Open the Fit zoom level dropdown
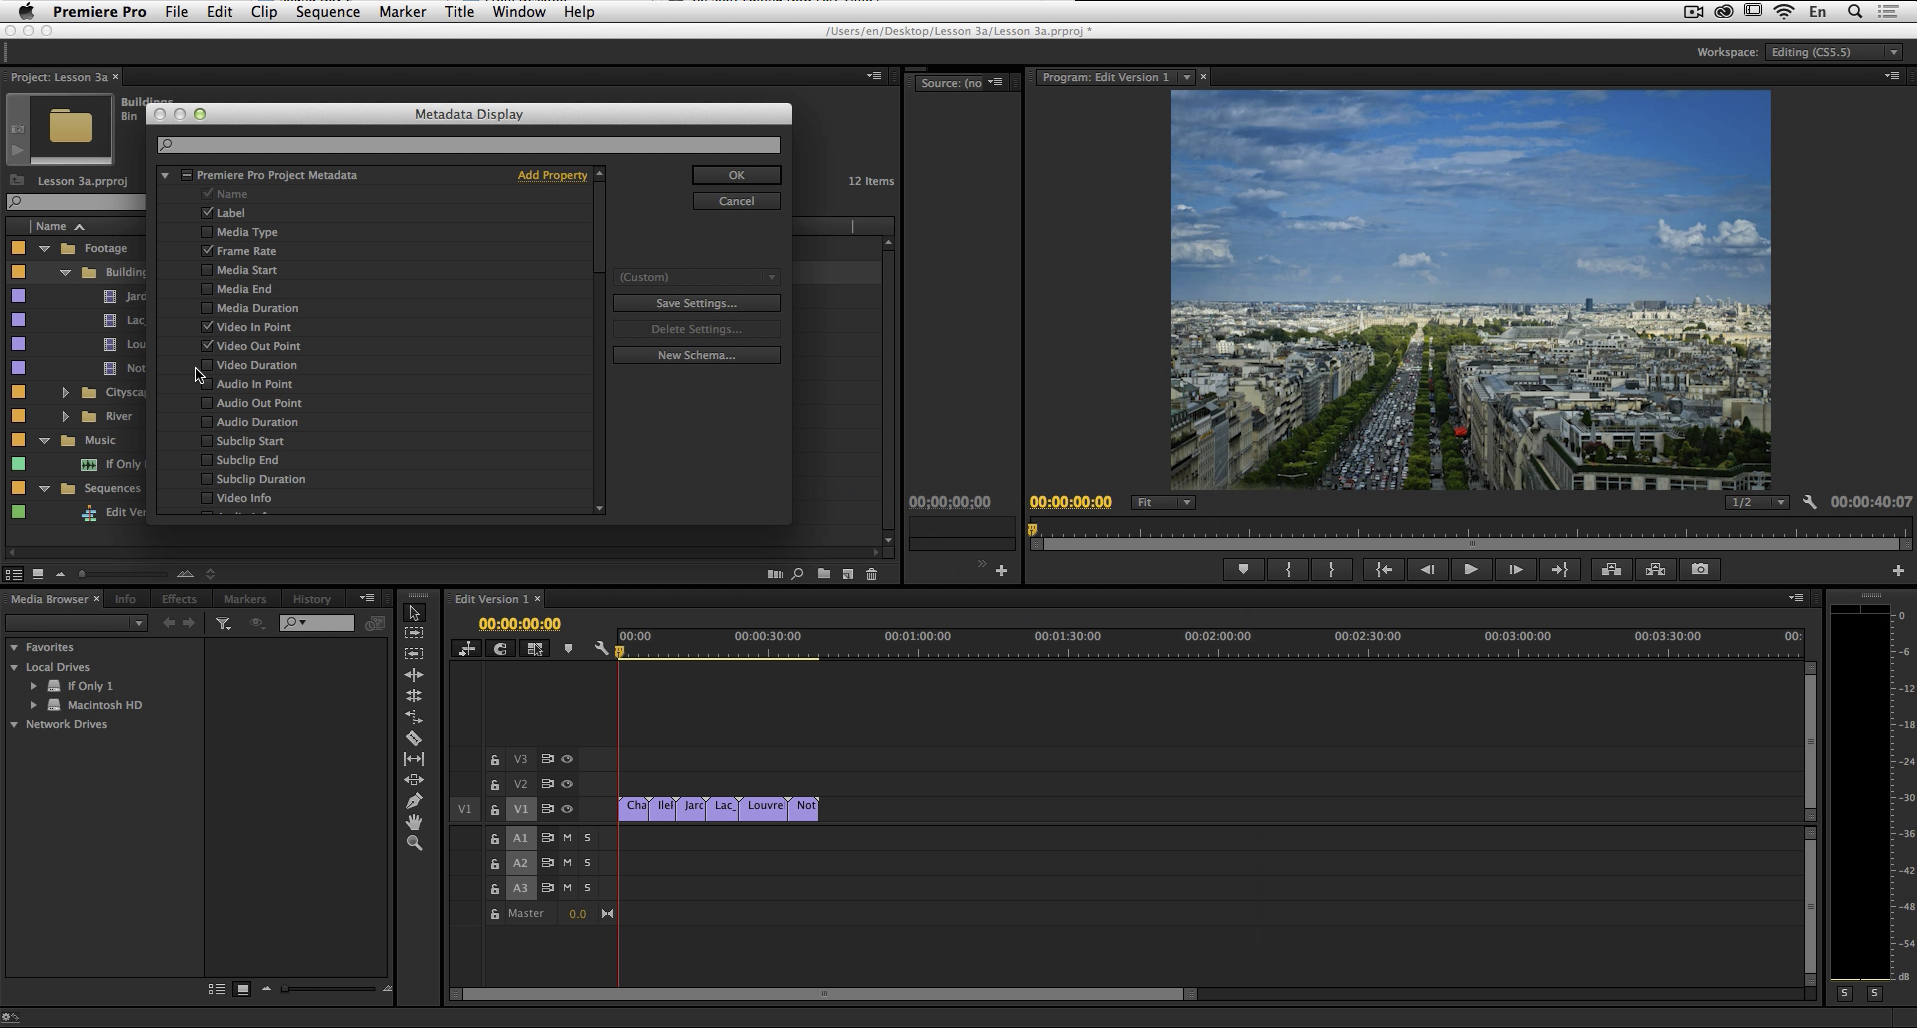Viewport: 1917px width, 1028px height. pos(1163,502)
